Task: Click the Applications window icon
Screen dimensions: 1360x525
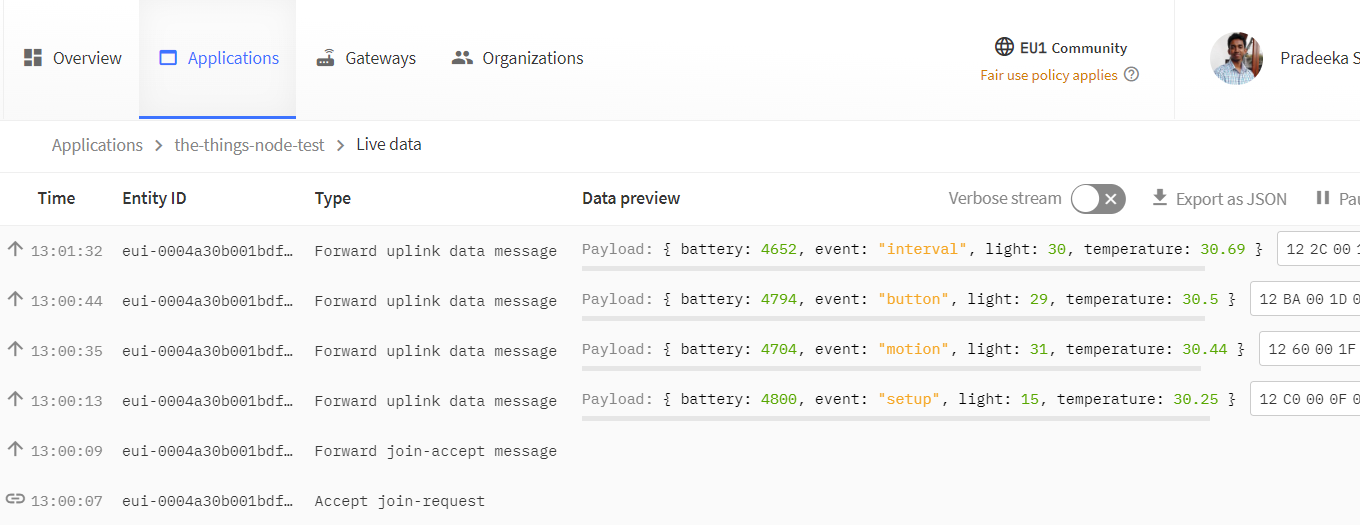Action: point(168,58)
